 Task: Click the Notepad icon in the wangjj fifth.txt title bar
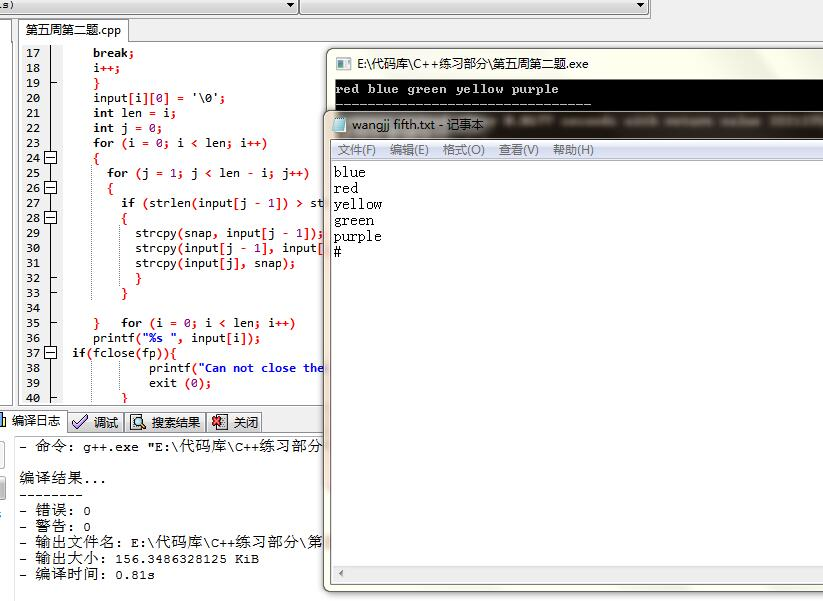tap(340, 124)
